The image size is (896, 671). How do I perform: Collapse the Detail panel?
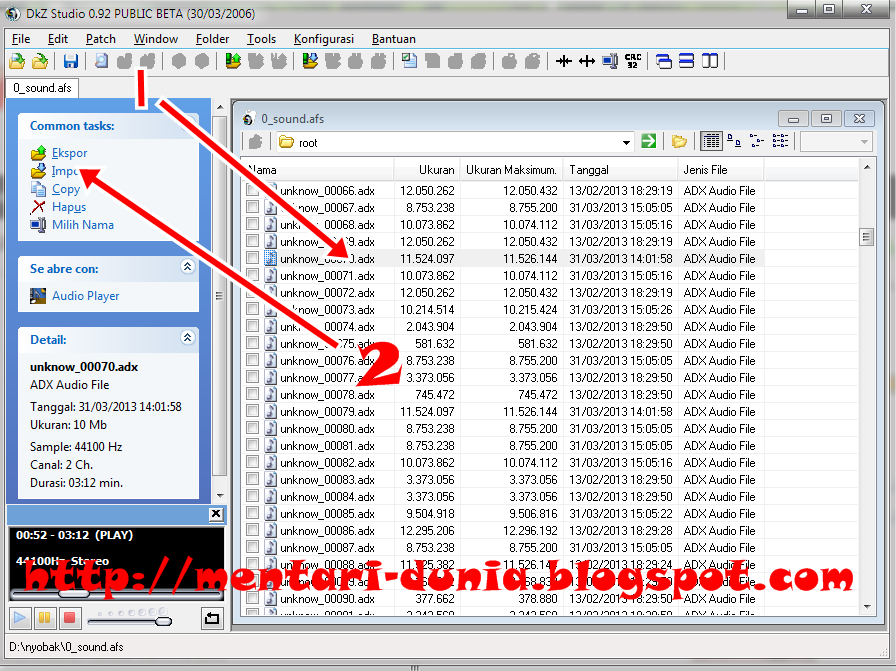(x=187, y=337)
